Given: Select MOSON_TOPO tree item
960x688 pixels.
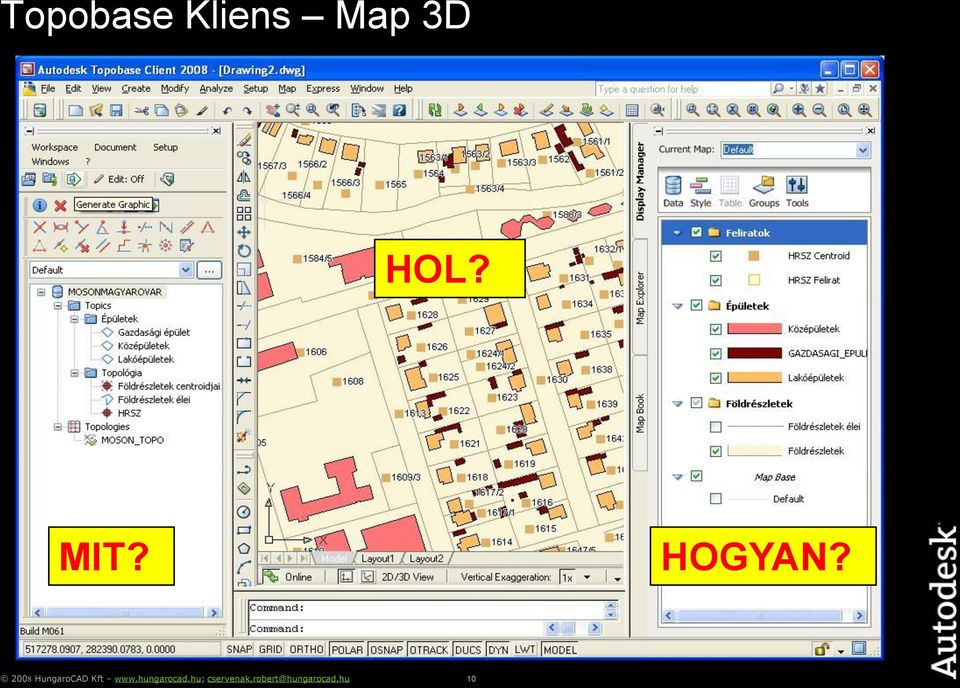Looking at the screenshot, I should (132, 440).
